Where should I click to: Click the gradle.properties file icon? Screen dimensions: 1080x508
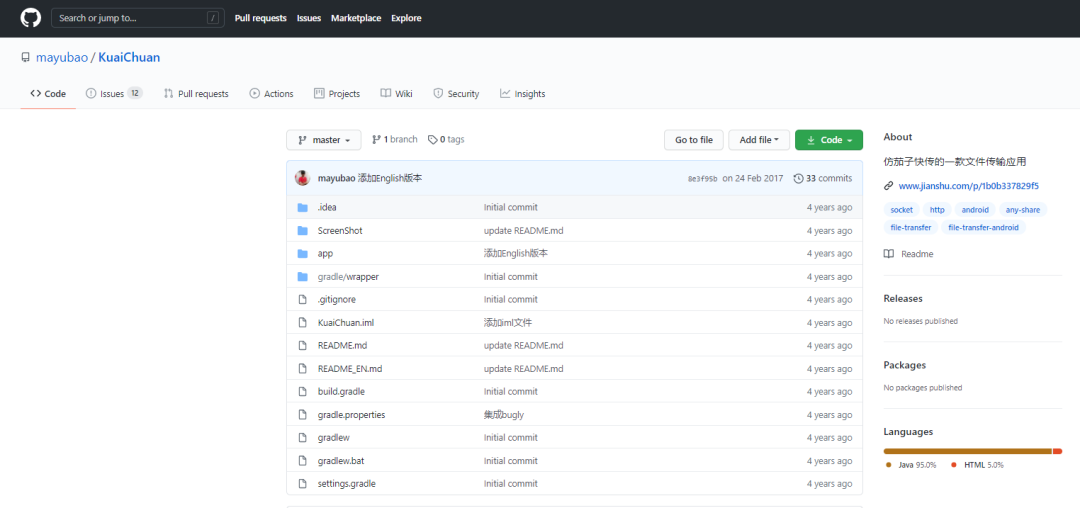[302, 415]
